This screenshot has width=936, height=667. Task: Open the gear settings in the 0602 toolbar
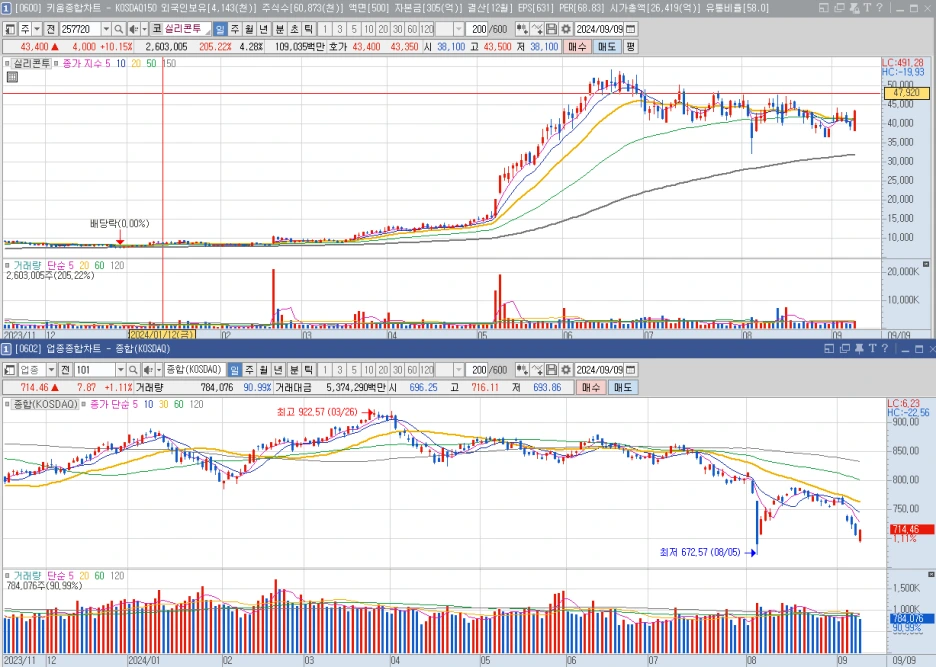(x=565, y=370)
